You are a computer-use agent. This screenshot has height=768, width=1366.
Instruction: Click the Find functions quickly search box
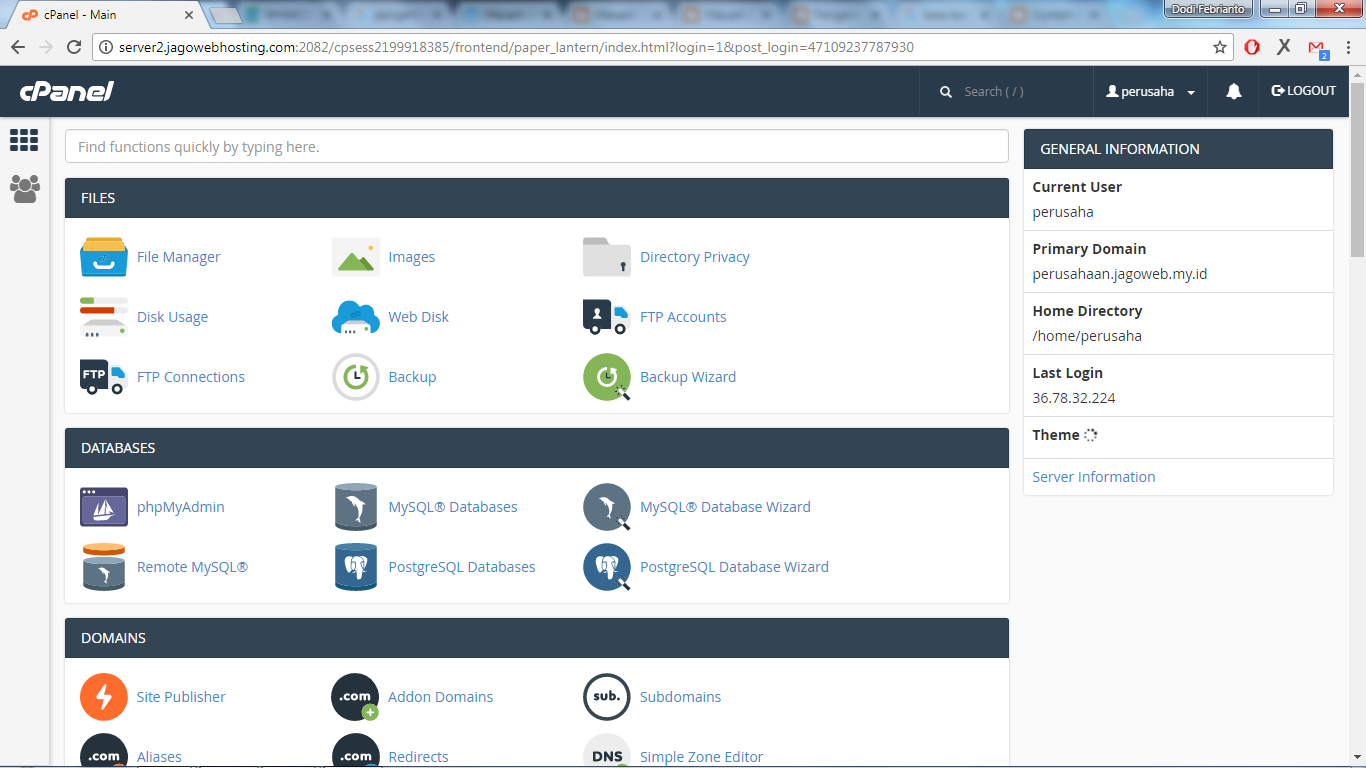(x=536, y=146)
